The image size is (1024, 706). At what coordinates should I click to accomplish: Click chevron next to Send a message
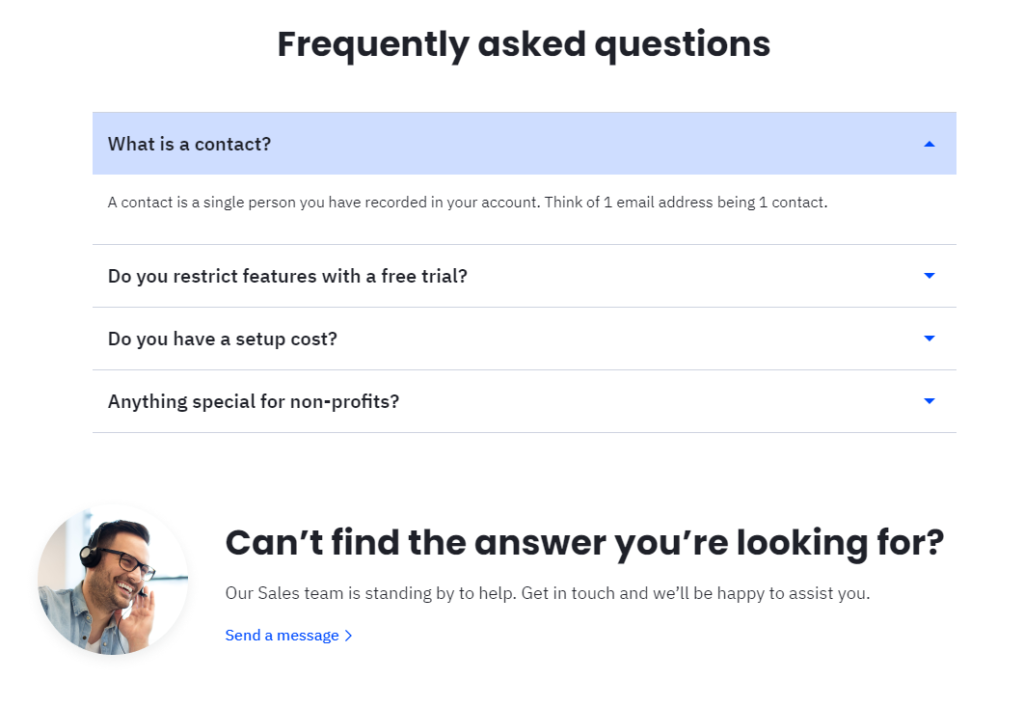pyautogui.click(x=348, y=636)
